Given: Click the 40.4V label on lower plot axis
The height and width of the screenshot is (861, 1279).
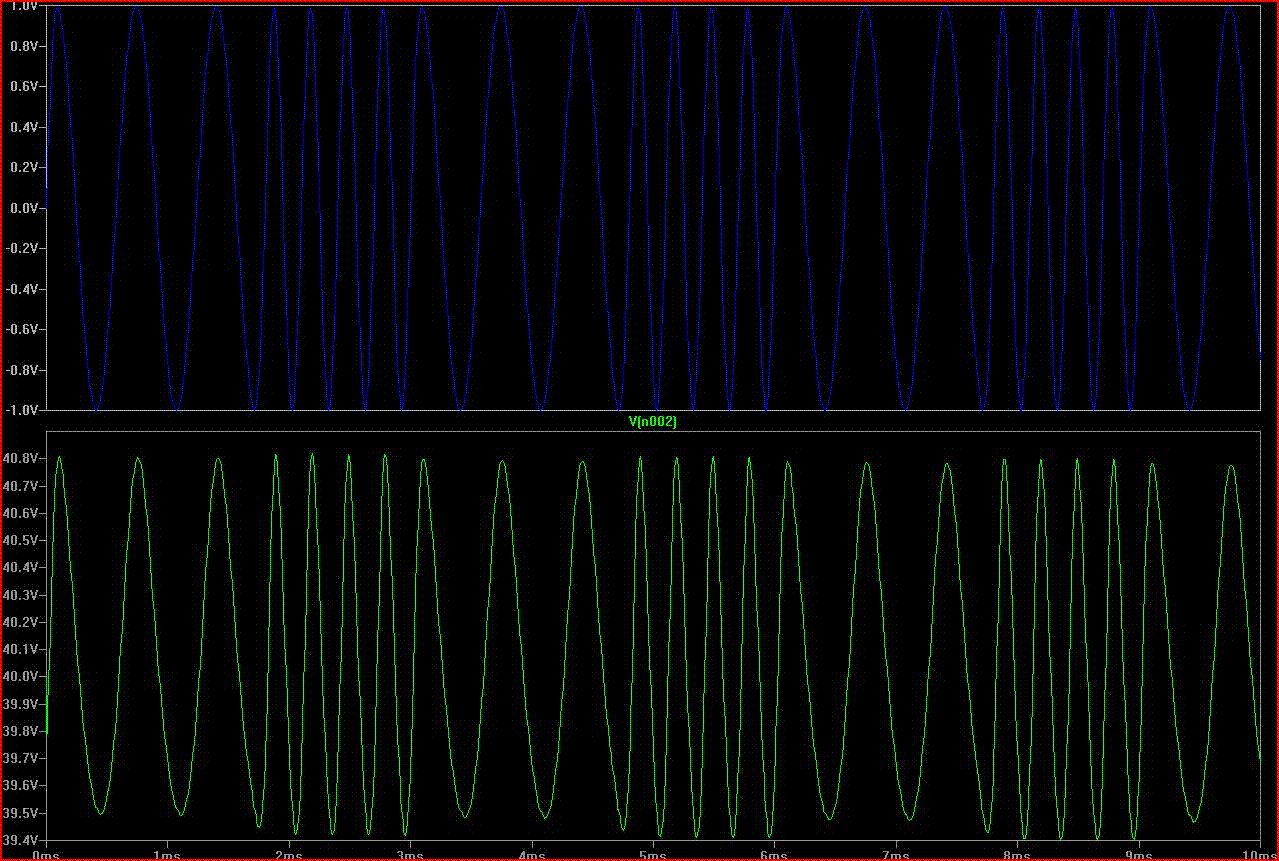Looking at the screenshot, I should [x=21, y=567].
